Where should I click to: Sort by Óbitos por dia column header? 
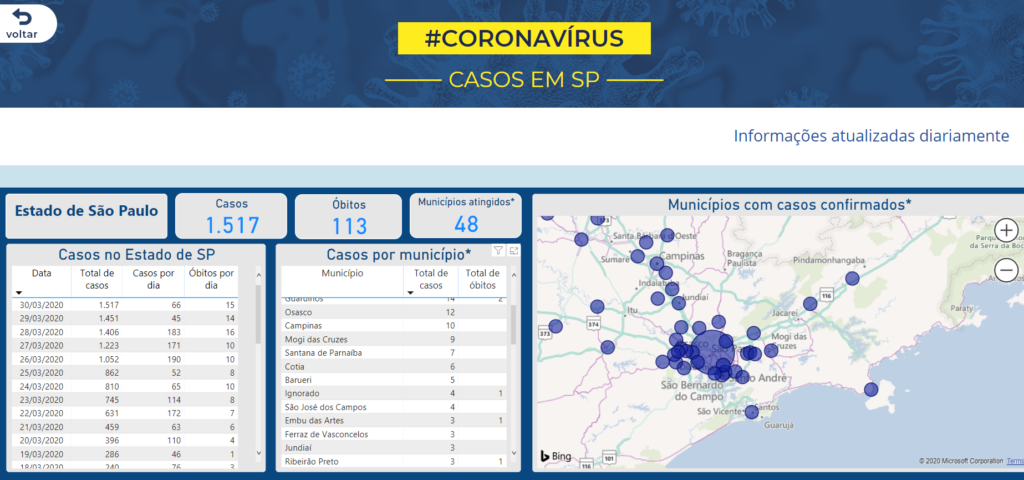coord(211,279)
